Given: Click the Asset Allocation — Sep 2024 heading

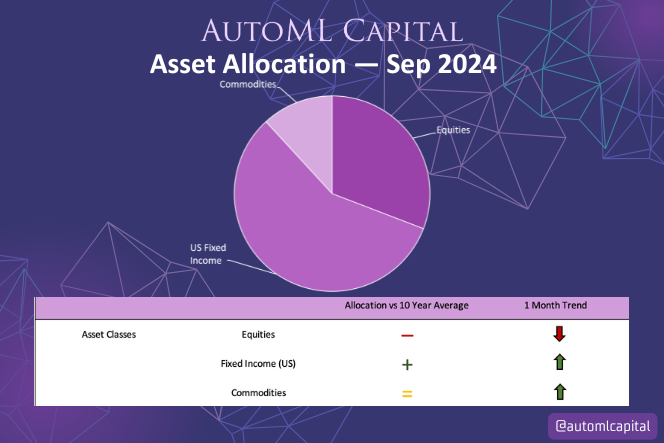Looking at the screenshot, I should click(323, 64).
